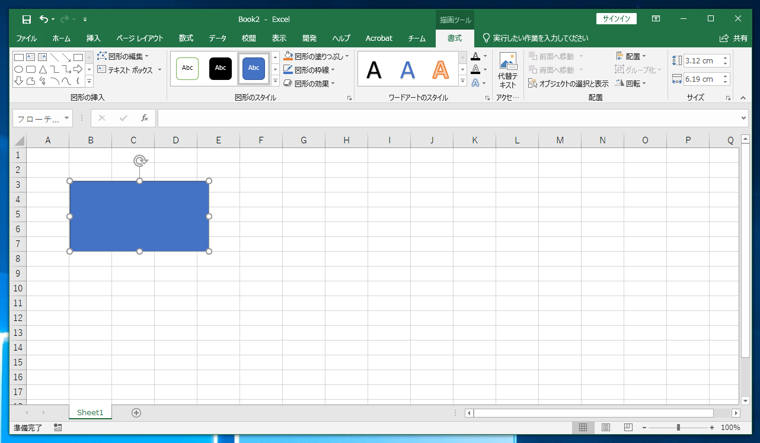Select the 書式 drawing tools tab
The width and height of the screenshot is (760, 443).
tap(455, 38)
